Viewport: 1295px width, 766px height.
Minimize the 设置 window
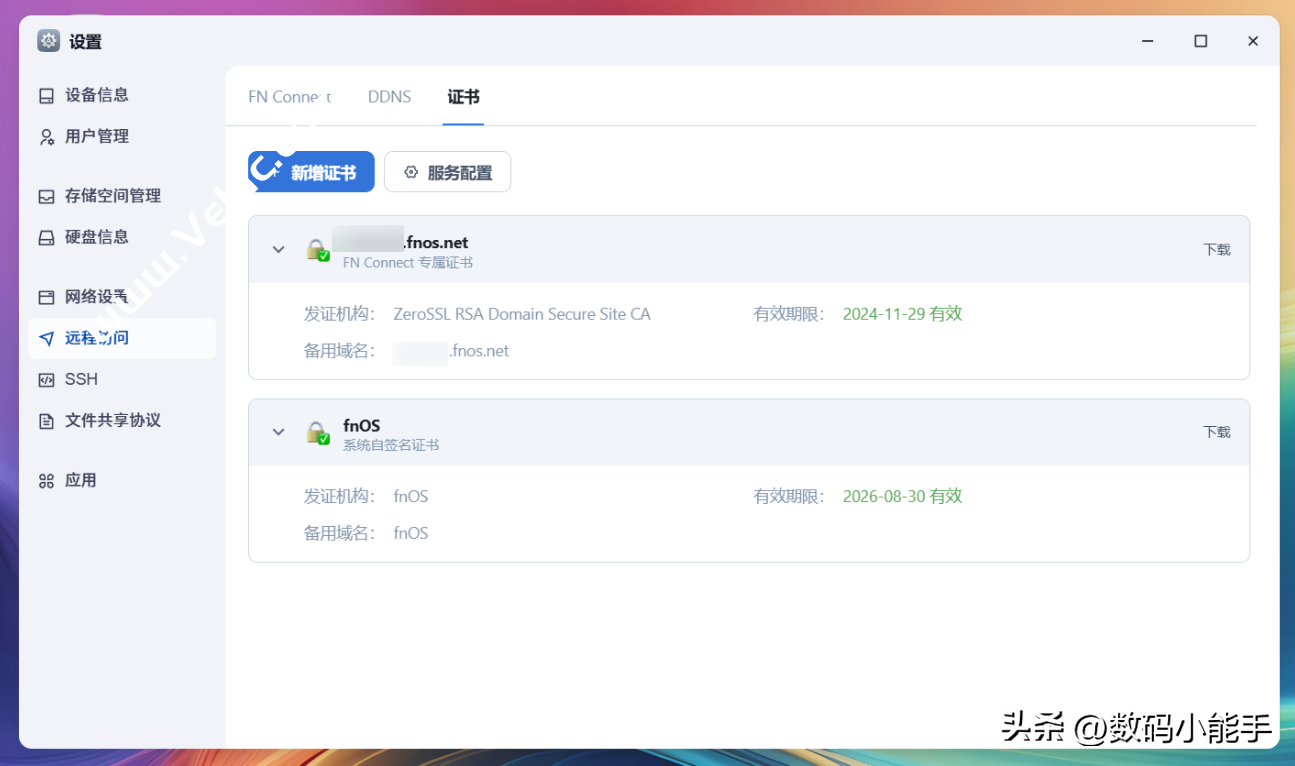[1149, 41]
